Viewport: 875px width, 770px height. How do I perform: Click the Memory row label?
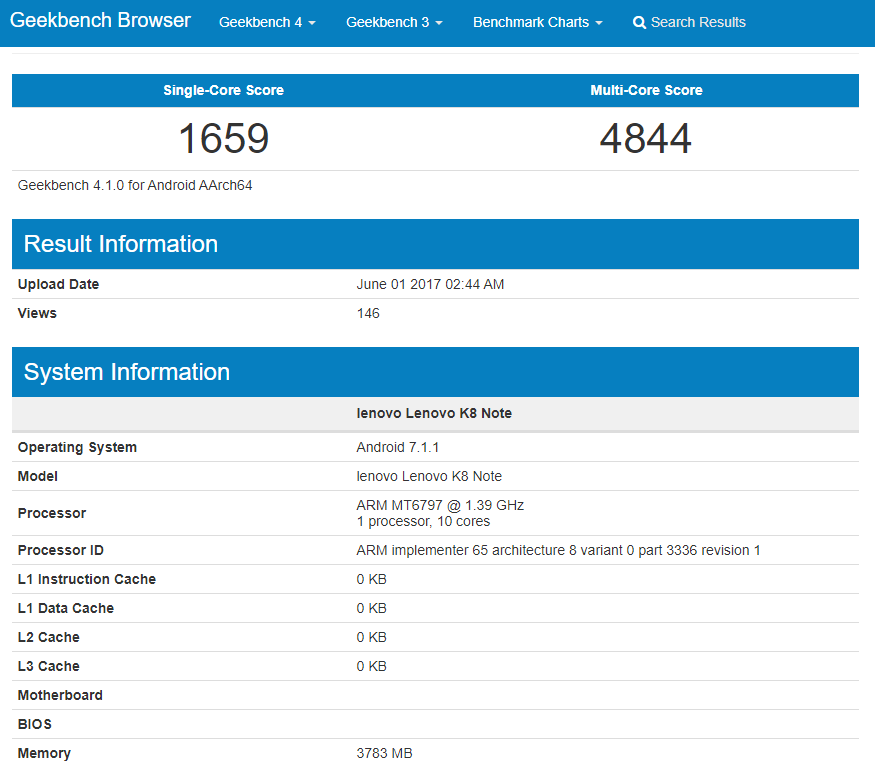tap(44, 753)
